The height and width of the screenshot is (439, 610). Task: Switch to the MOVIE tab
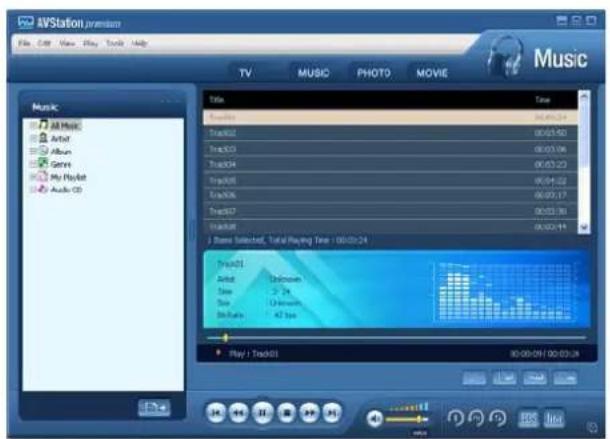coord(432,73)
